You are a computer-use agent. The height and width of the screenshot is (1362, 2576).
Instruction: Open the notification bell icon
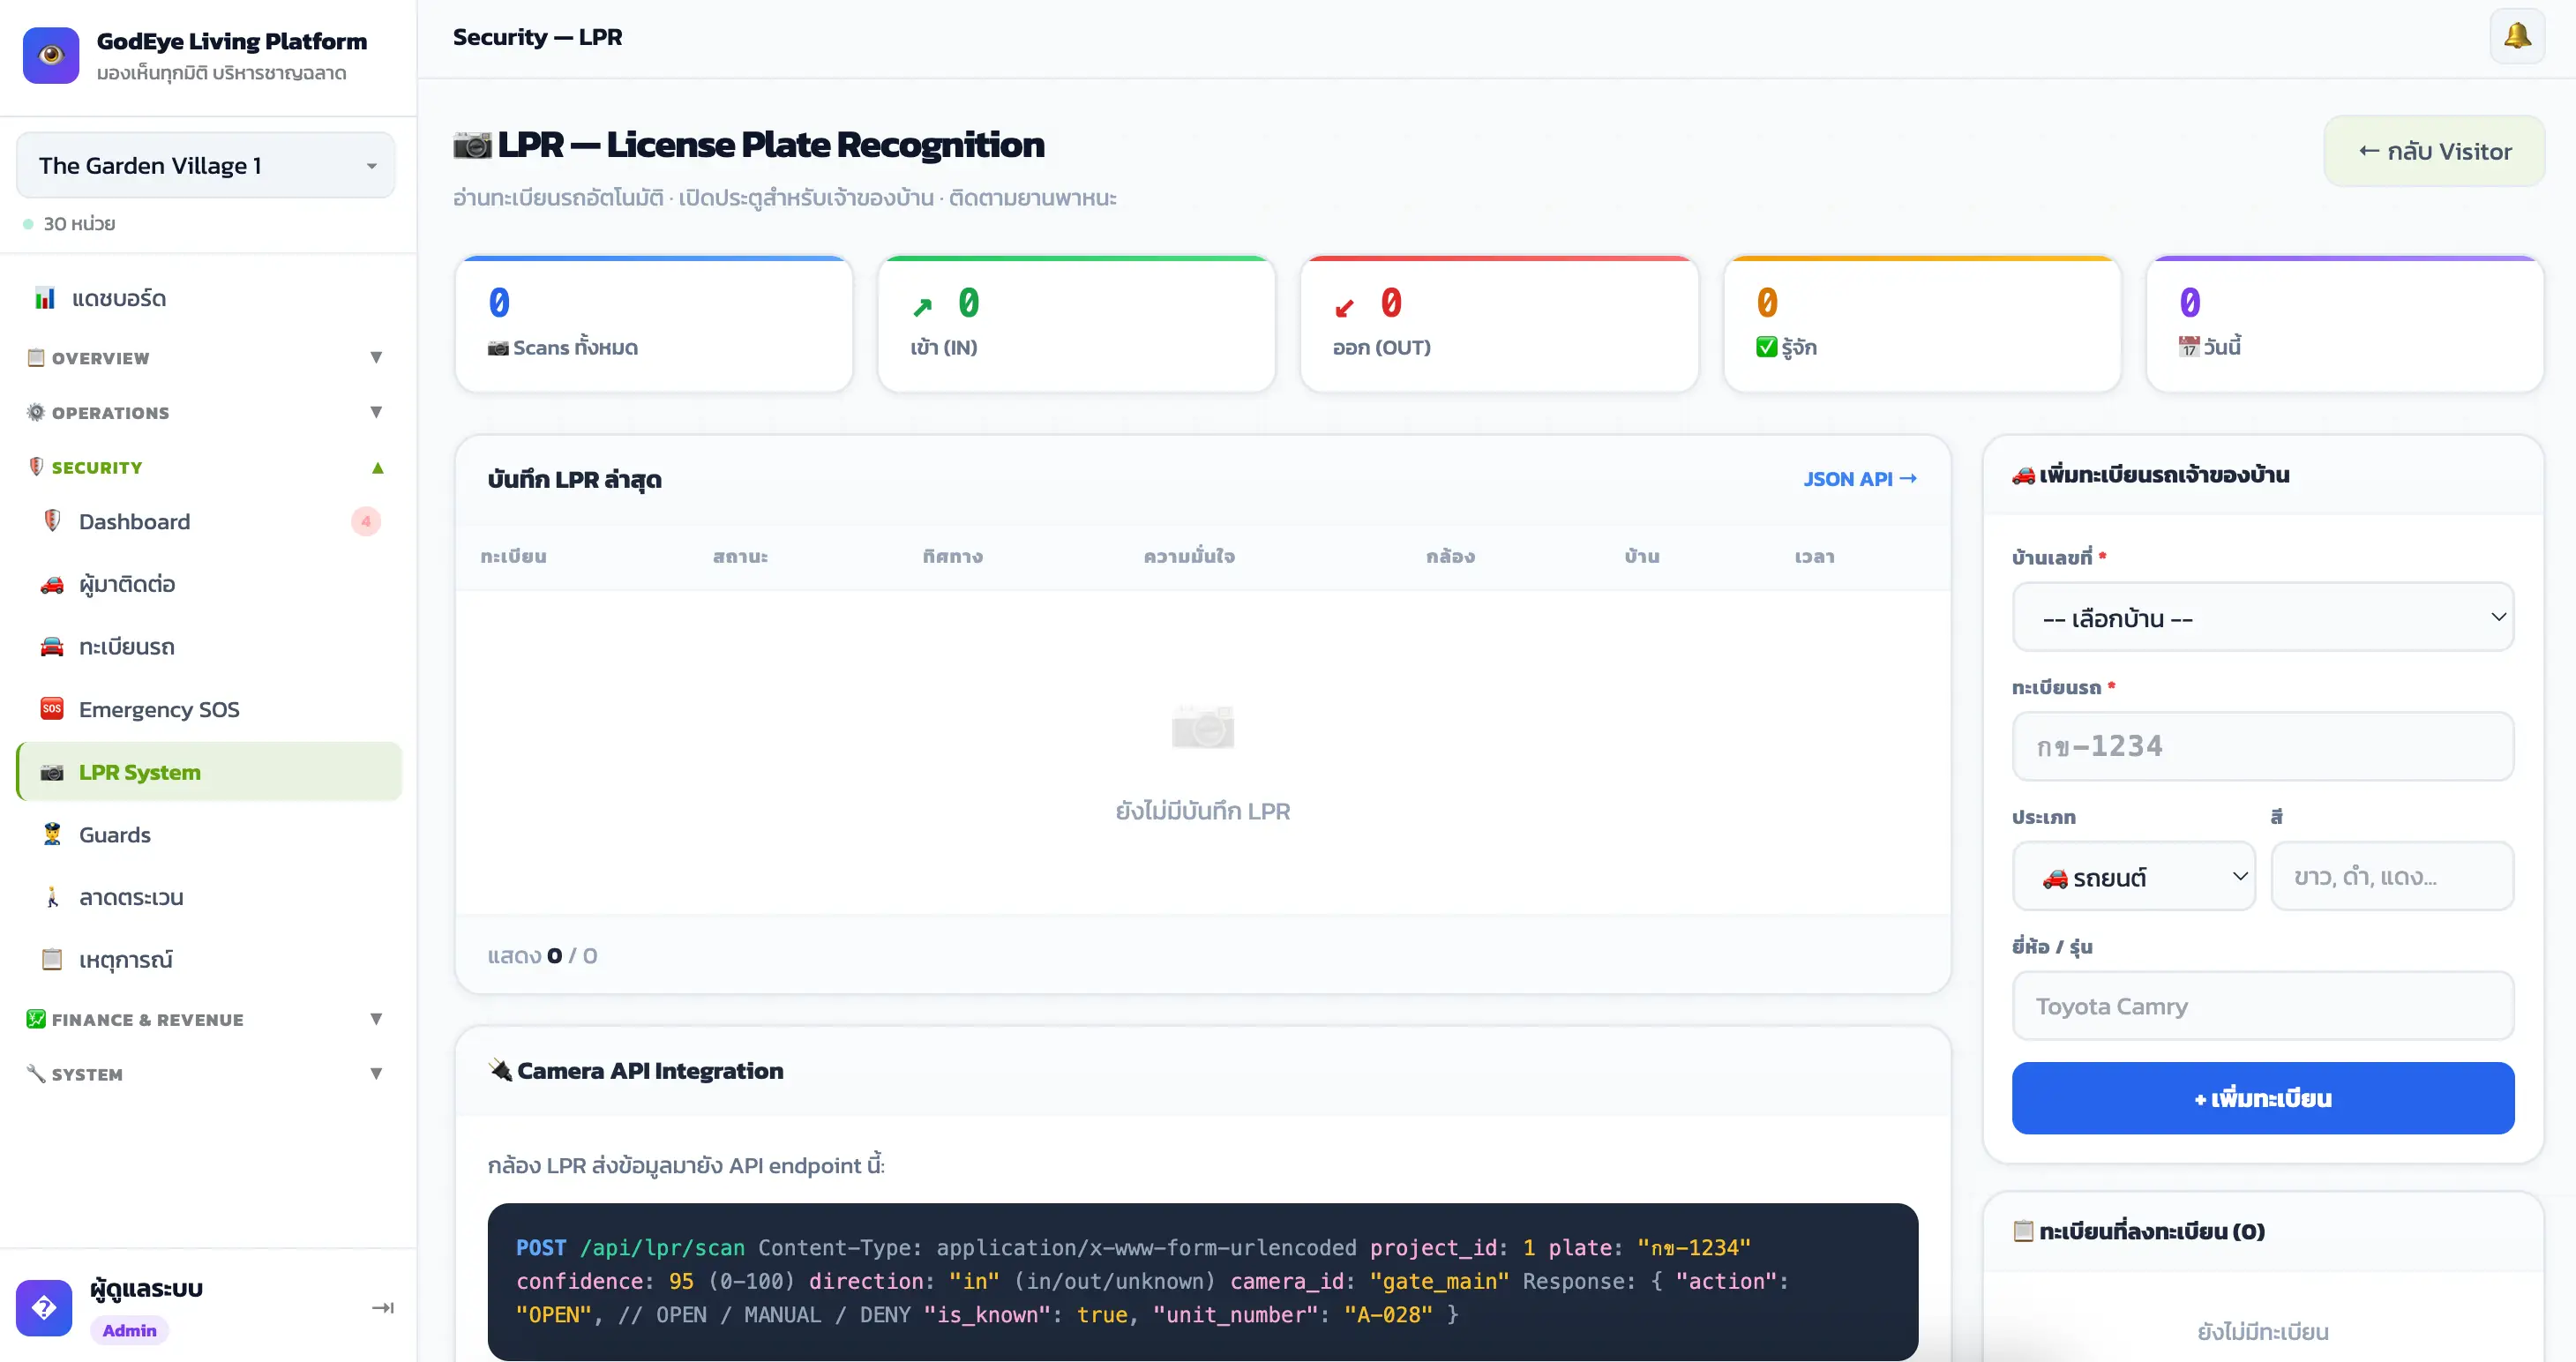2516,37
